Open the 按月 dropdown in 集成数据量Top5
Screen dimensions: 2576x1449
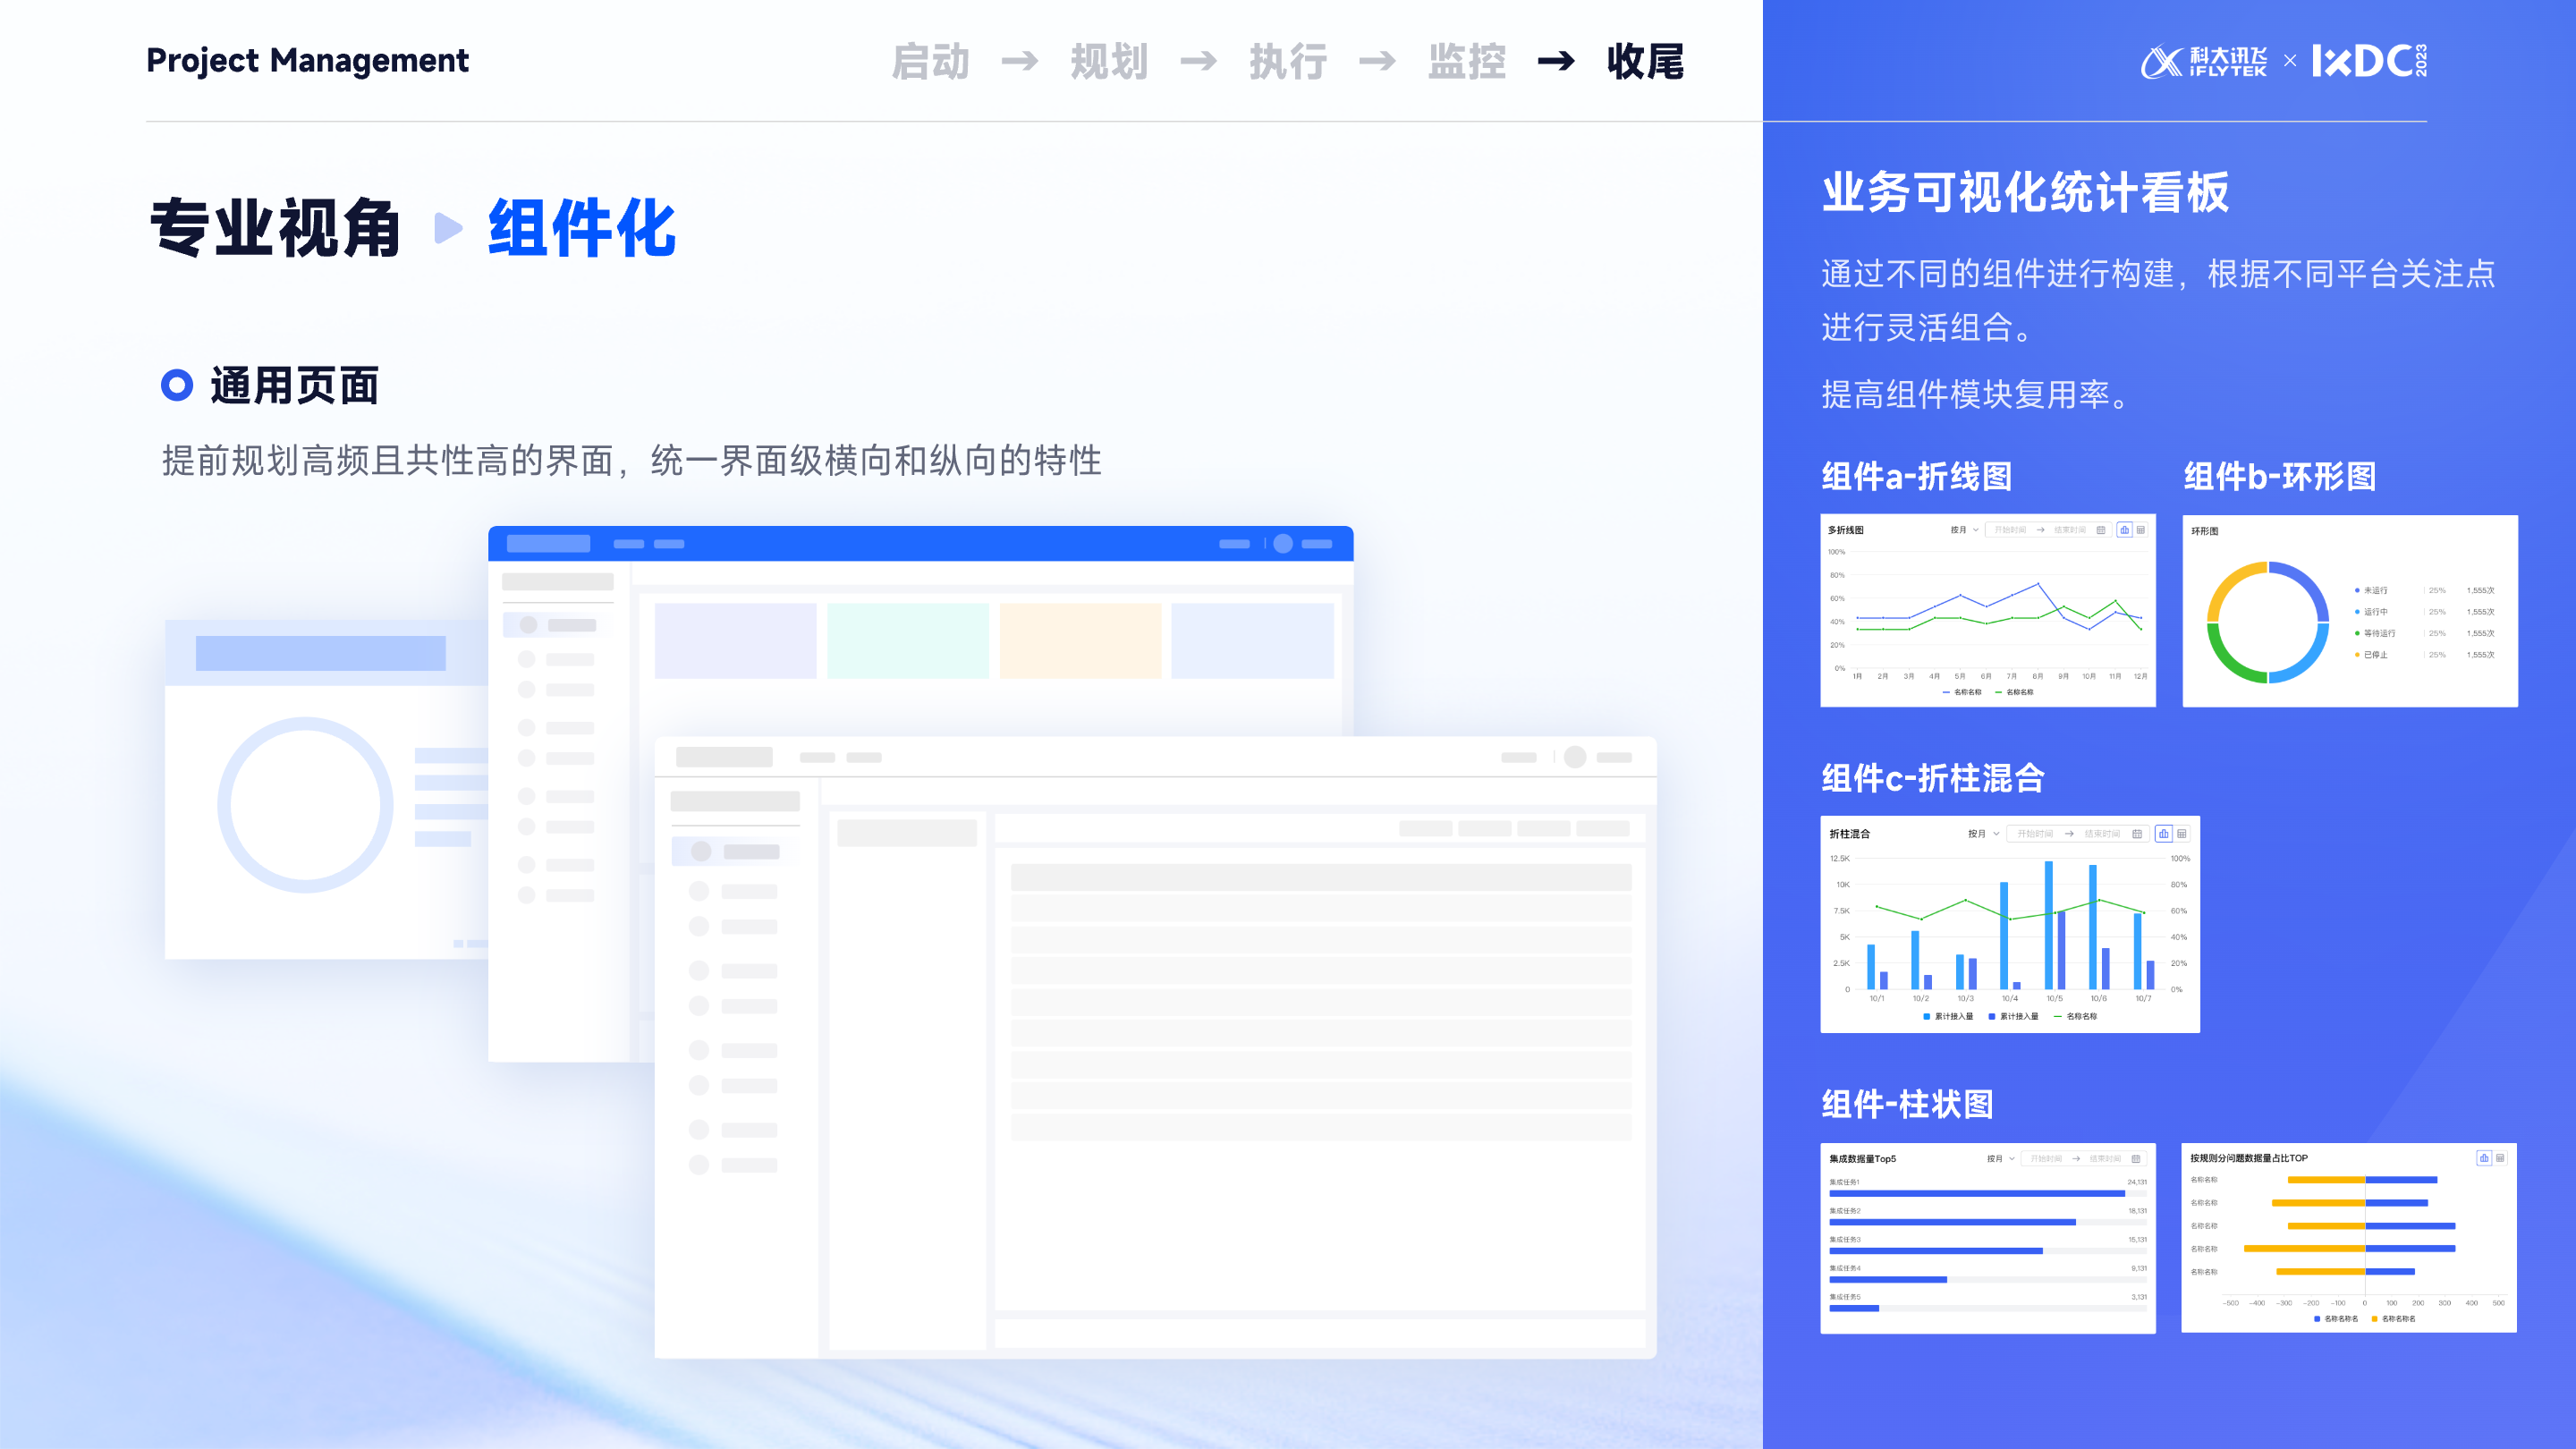pos(1995,1159)
